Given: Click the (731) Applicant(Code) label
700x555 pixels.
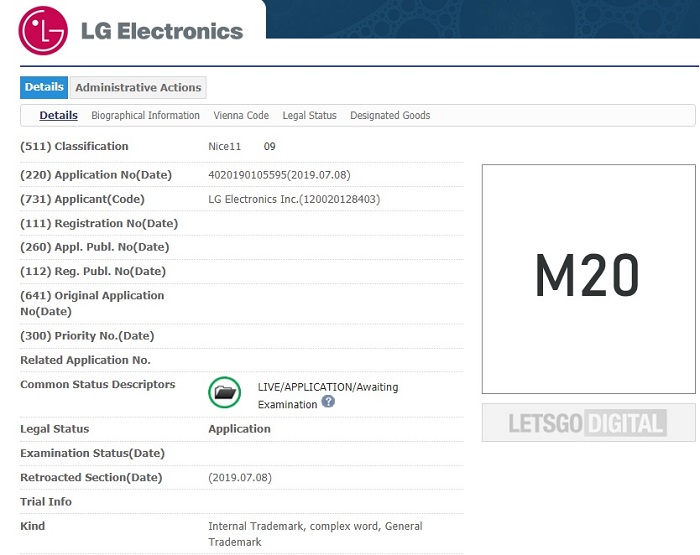Looking at the screenshot, I should click(x=83, y=199).
